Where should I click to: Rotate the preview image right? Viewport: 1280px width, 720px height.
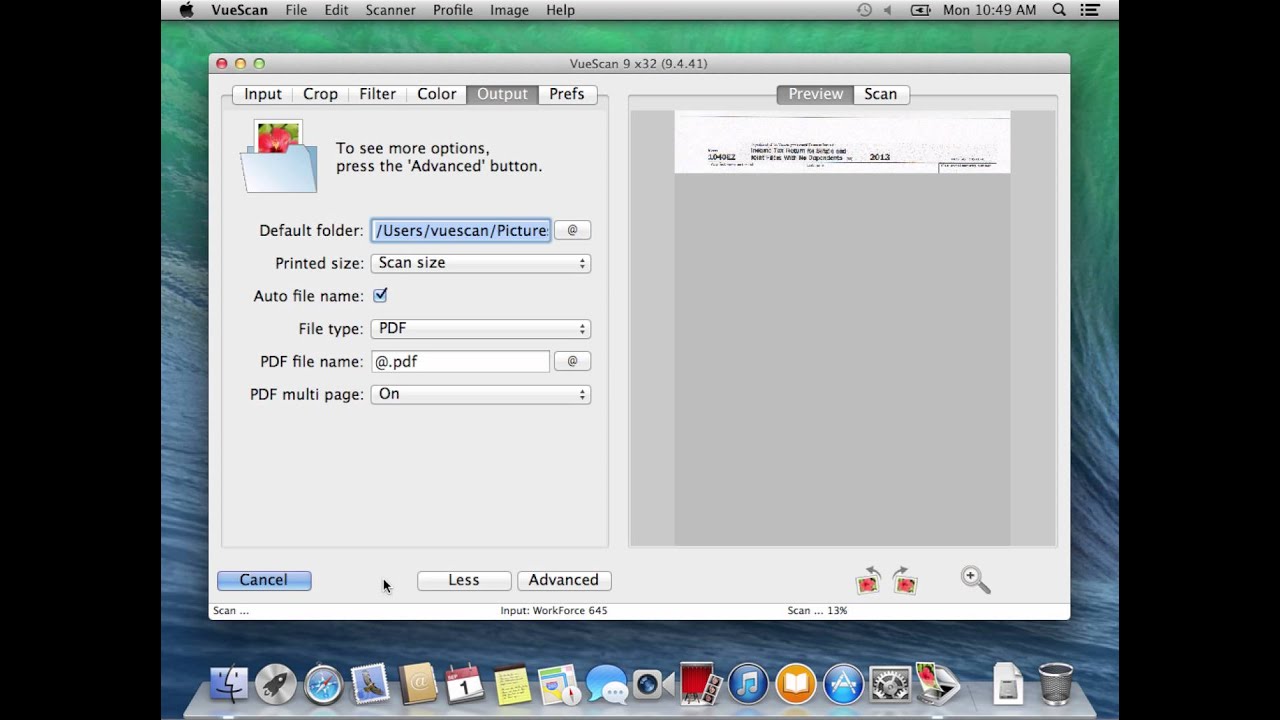coord(905,580)
